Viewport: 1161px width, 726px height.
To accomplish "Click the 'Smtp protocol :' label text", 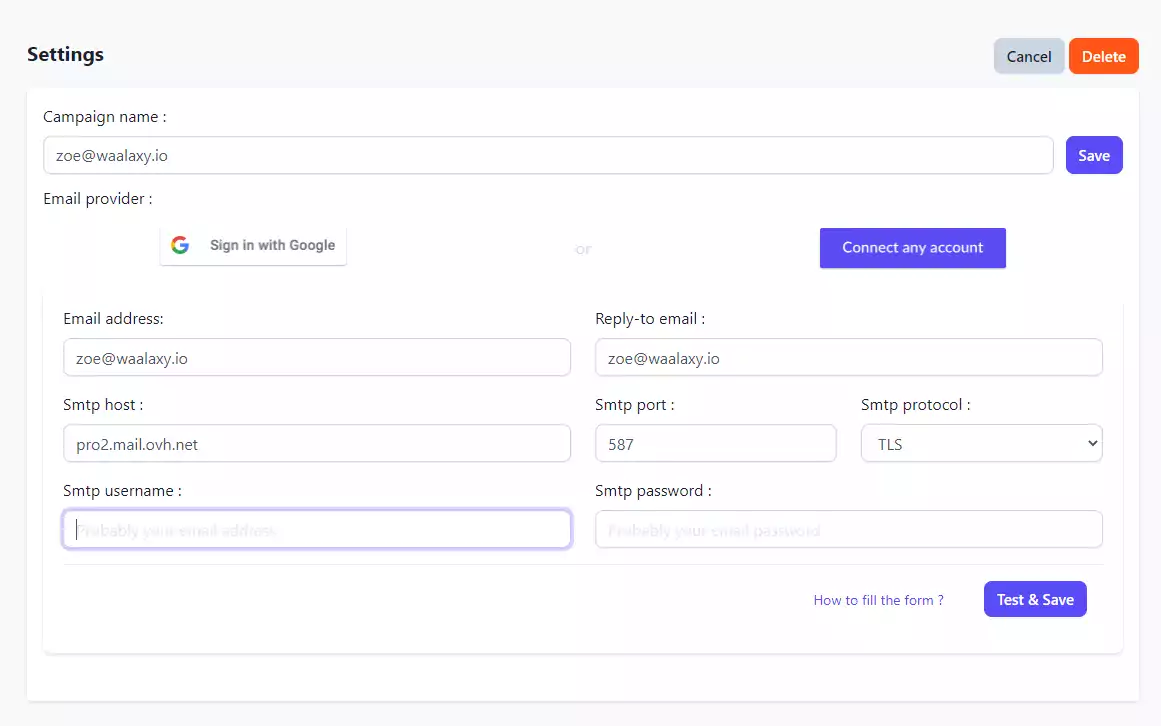I will click(x=915, y=405).
